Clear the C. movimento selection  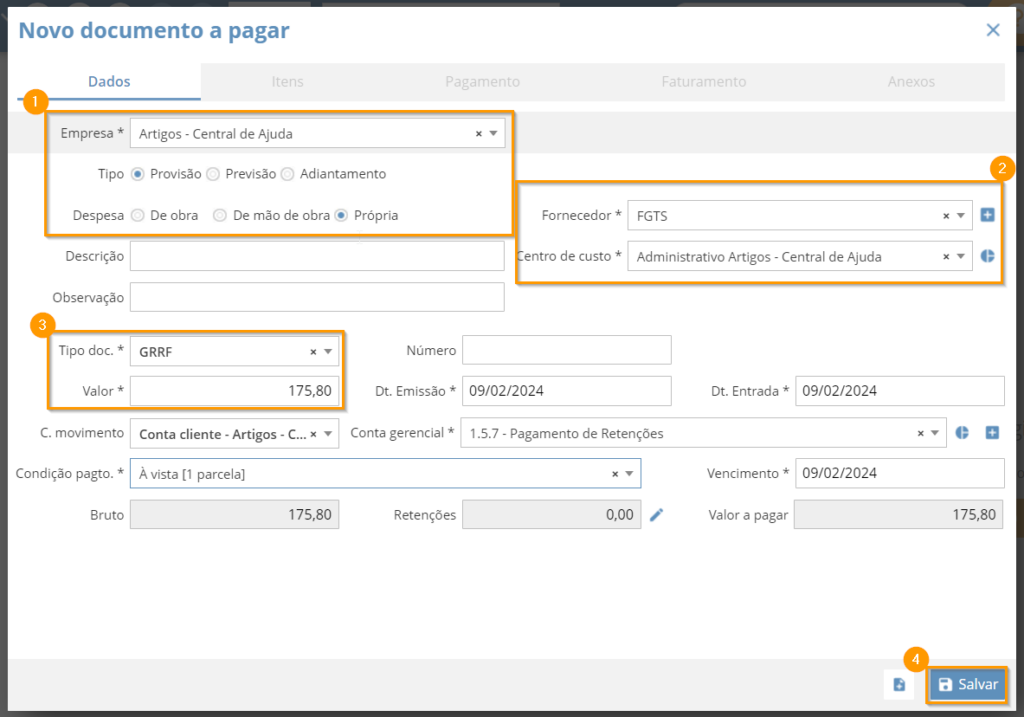pos(313,434)
